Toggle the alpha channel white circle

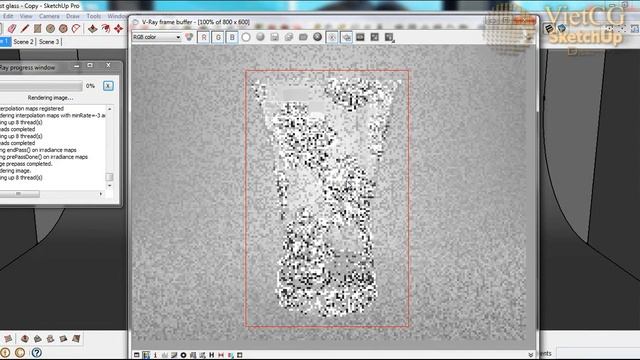point(246,37)
